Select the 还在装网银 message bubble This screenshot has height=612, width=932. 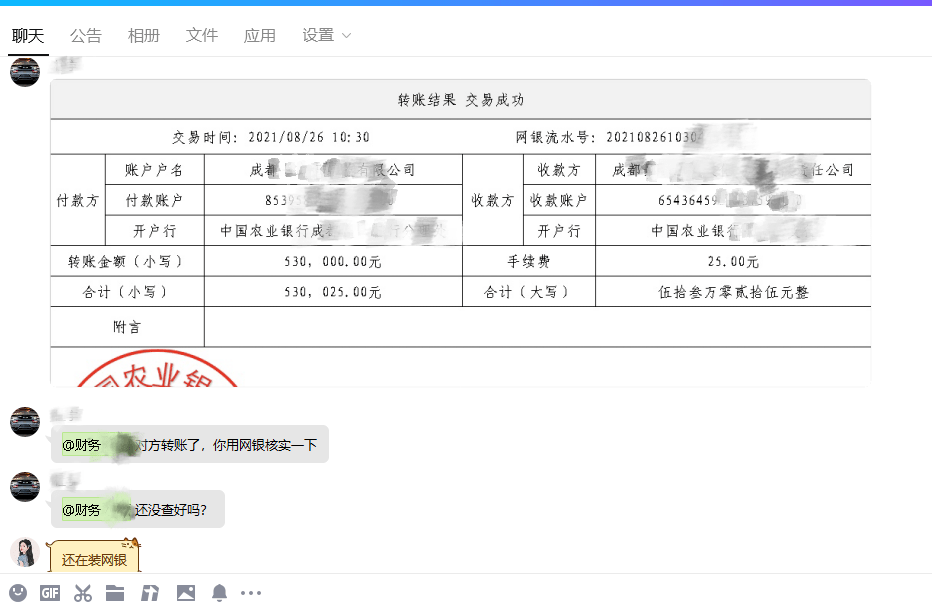[x=94, y=556]
